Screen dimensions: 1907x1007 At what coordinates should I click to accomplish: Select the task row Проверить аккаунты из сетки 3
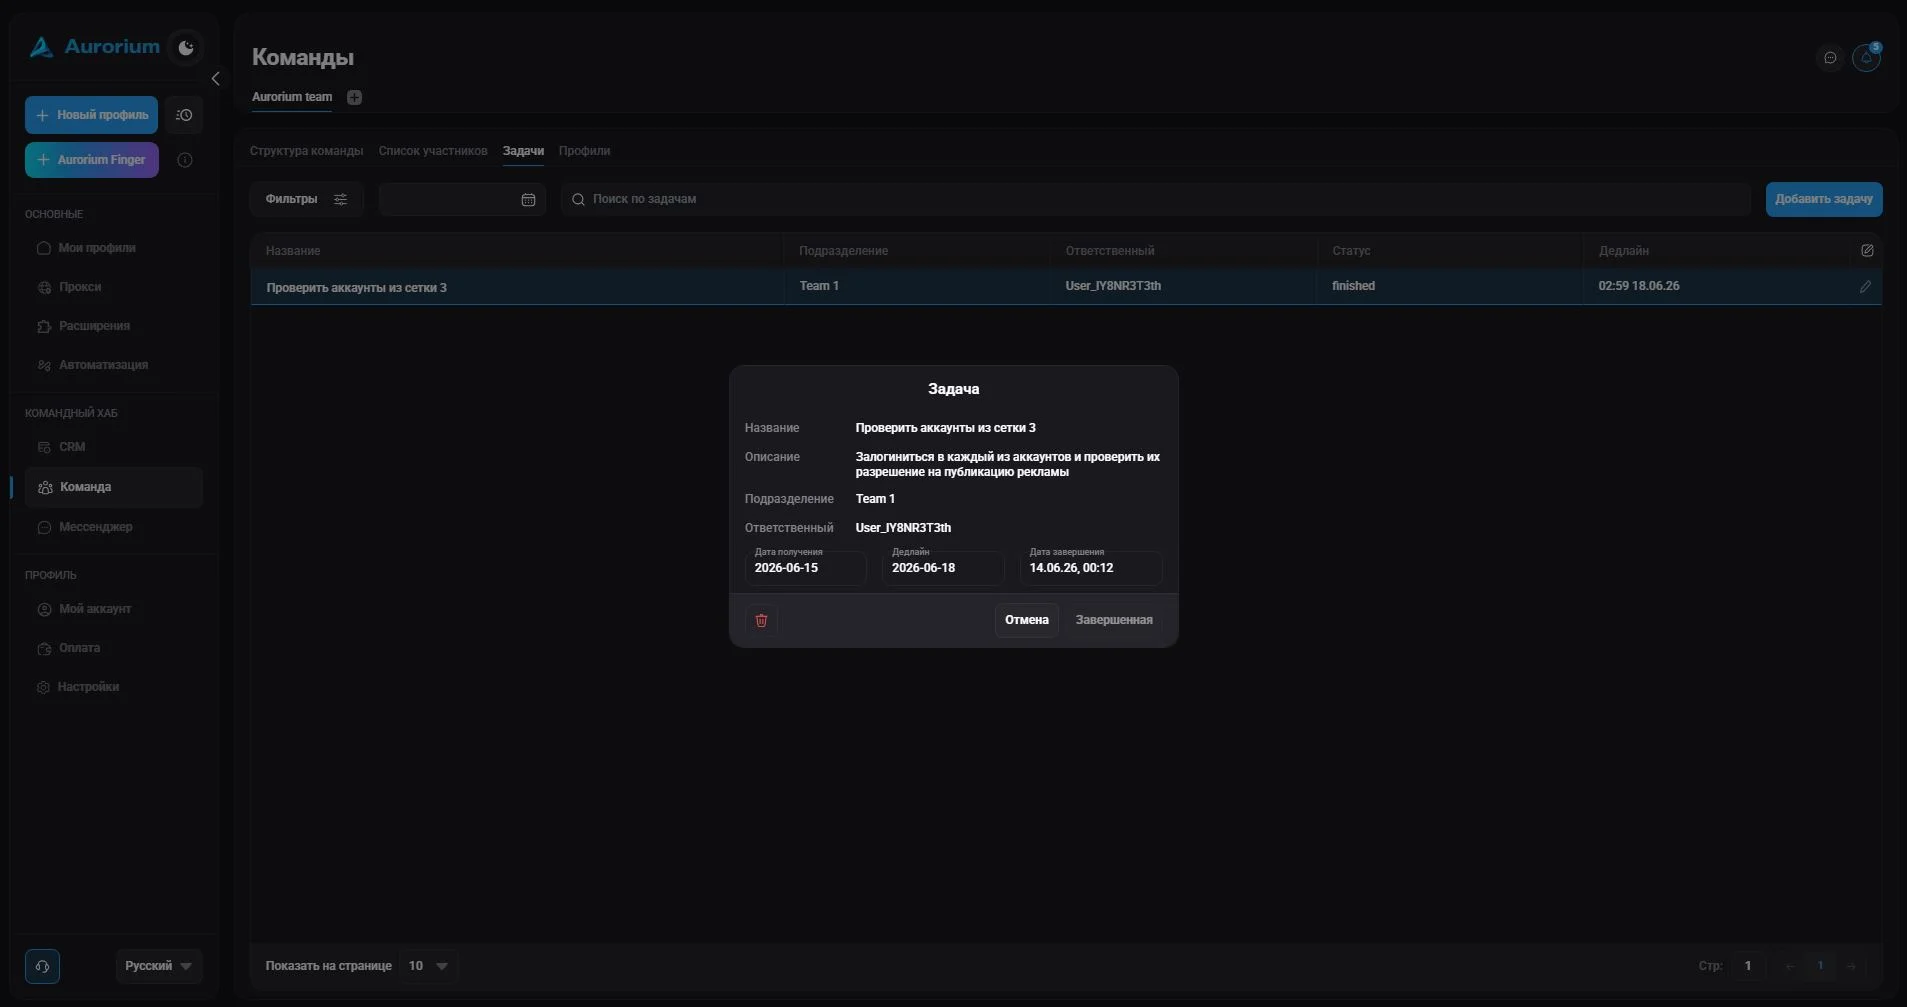coord(1066,287)
